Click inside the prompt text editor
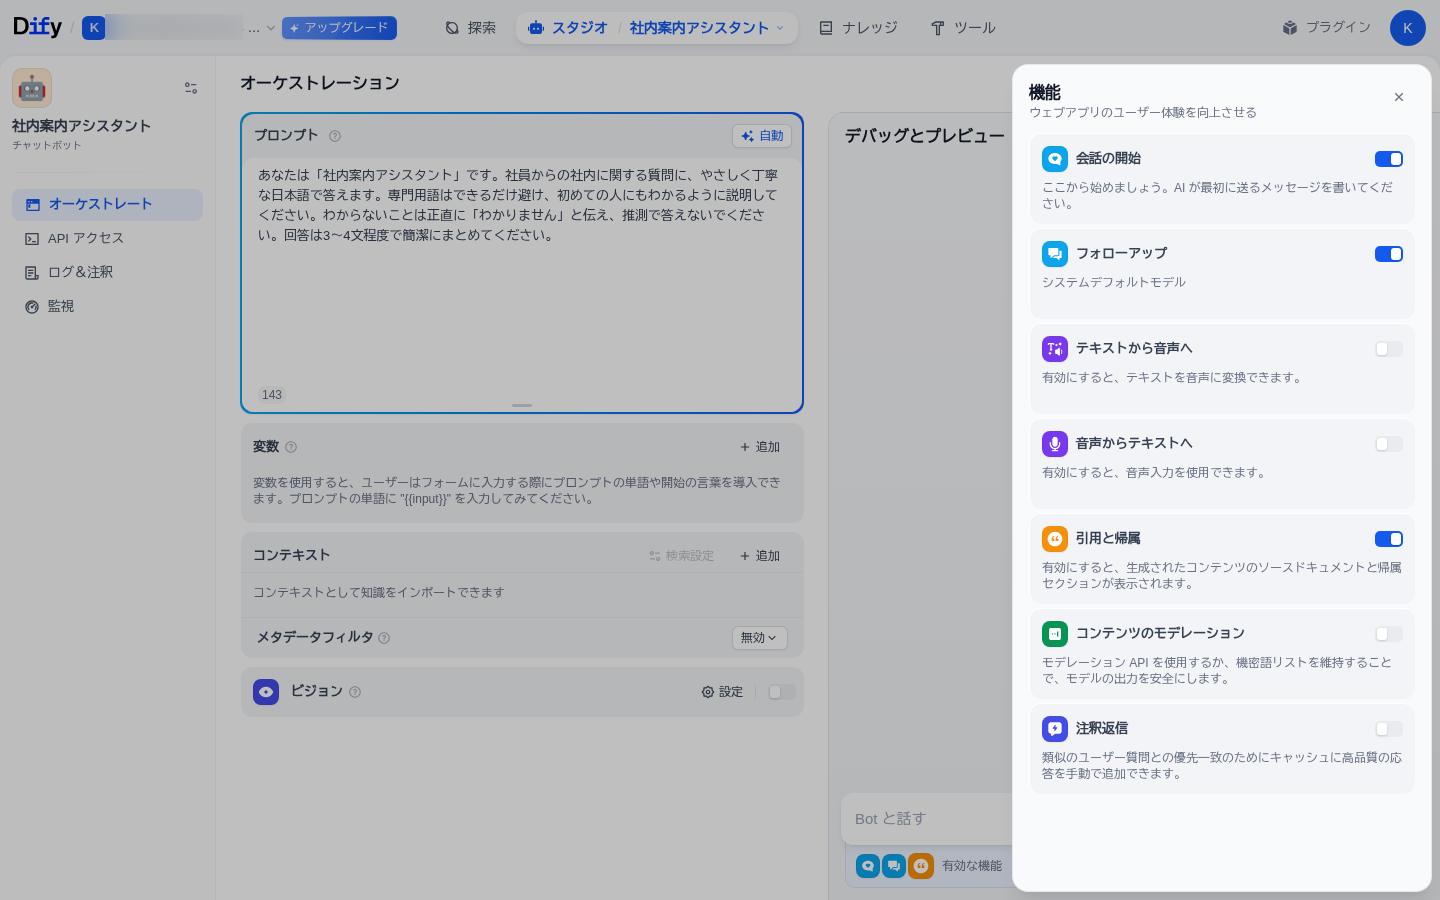 tap(522, 270)
